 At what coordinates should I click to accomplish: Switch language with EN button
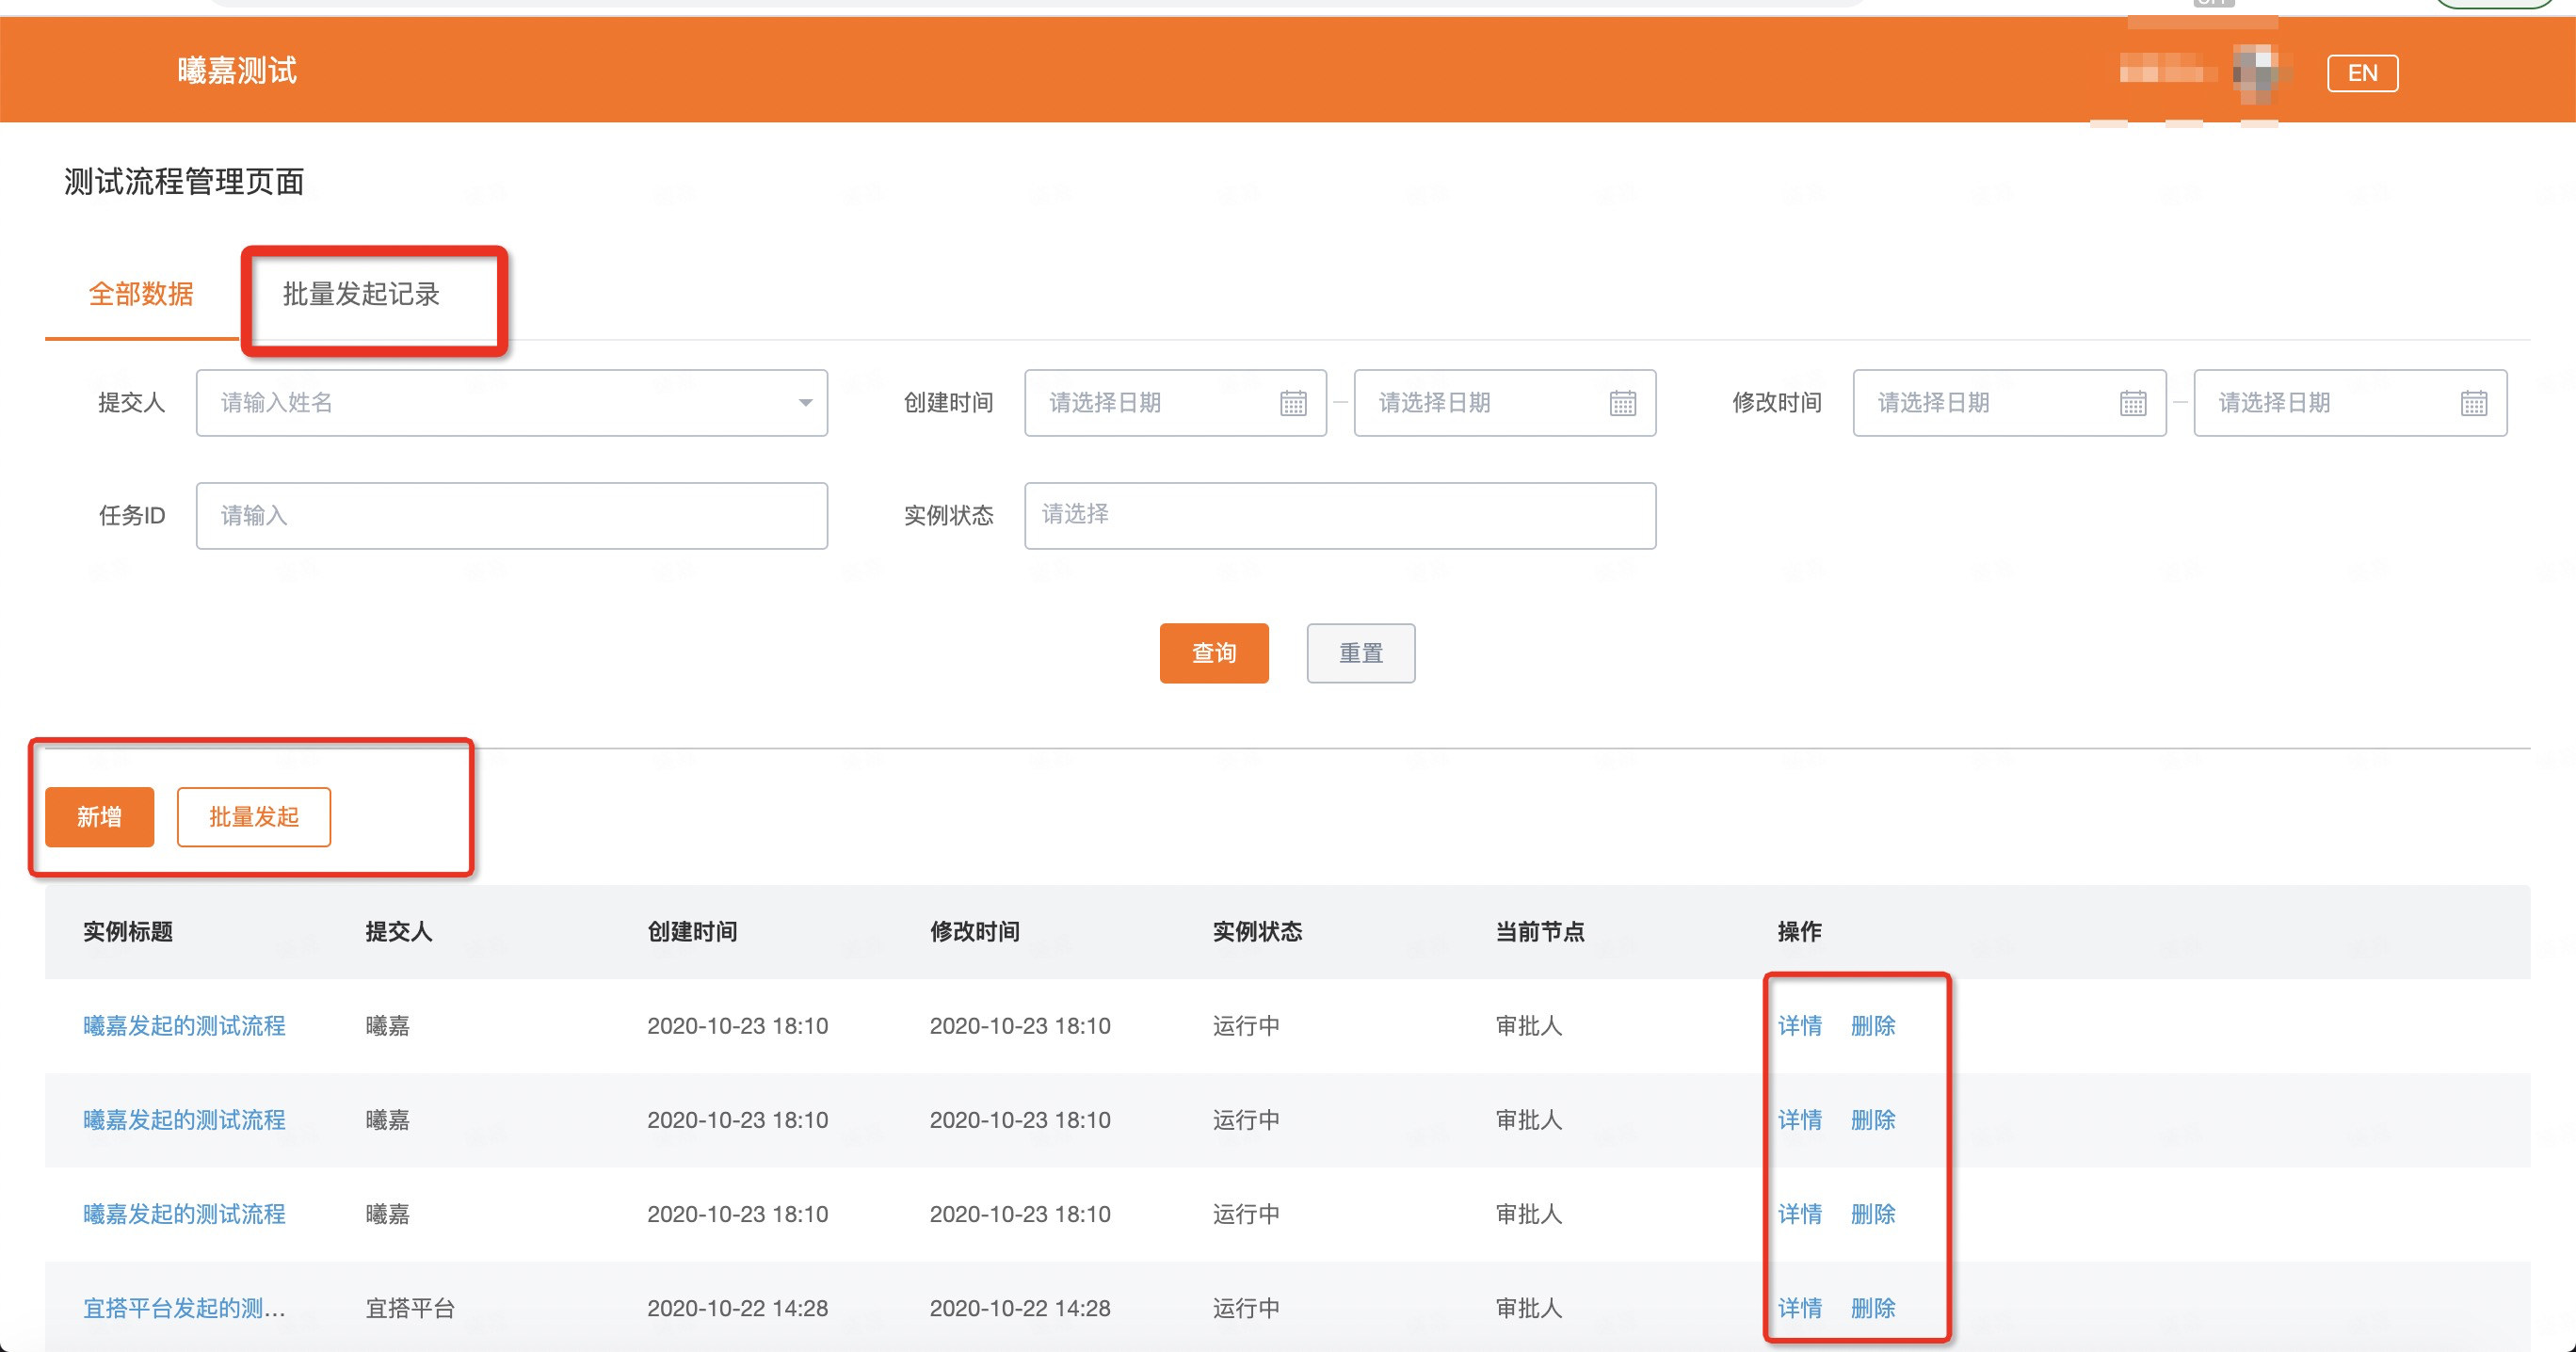click(x=2361, y=73)
